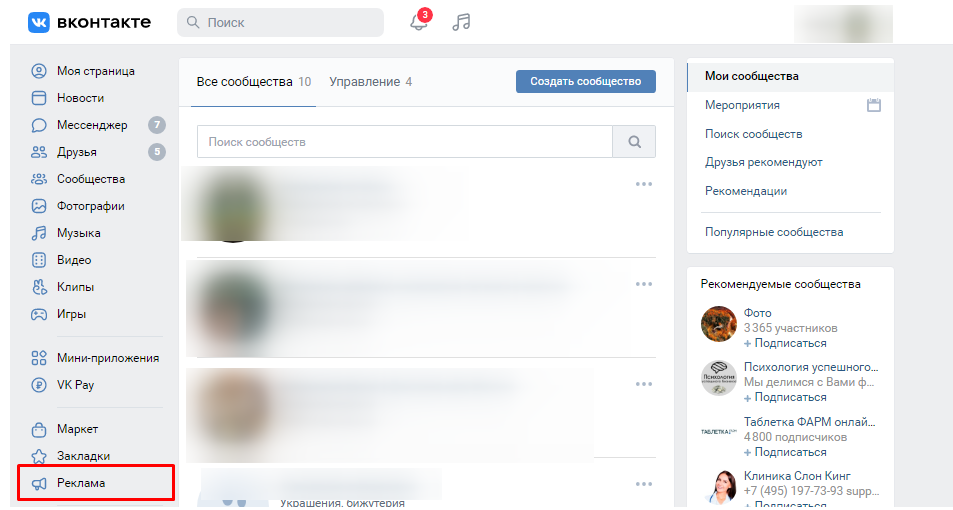
Task: Open VK Pay in the sidebar
Action: [75, 385]
